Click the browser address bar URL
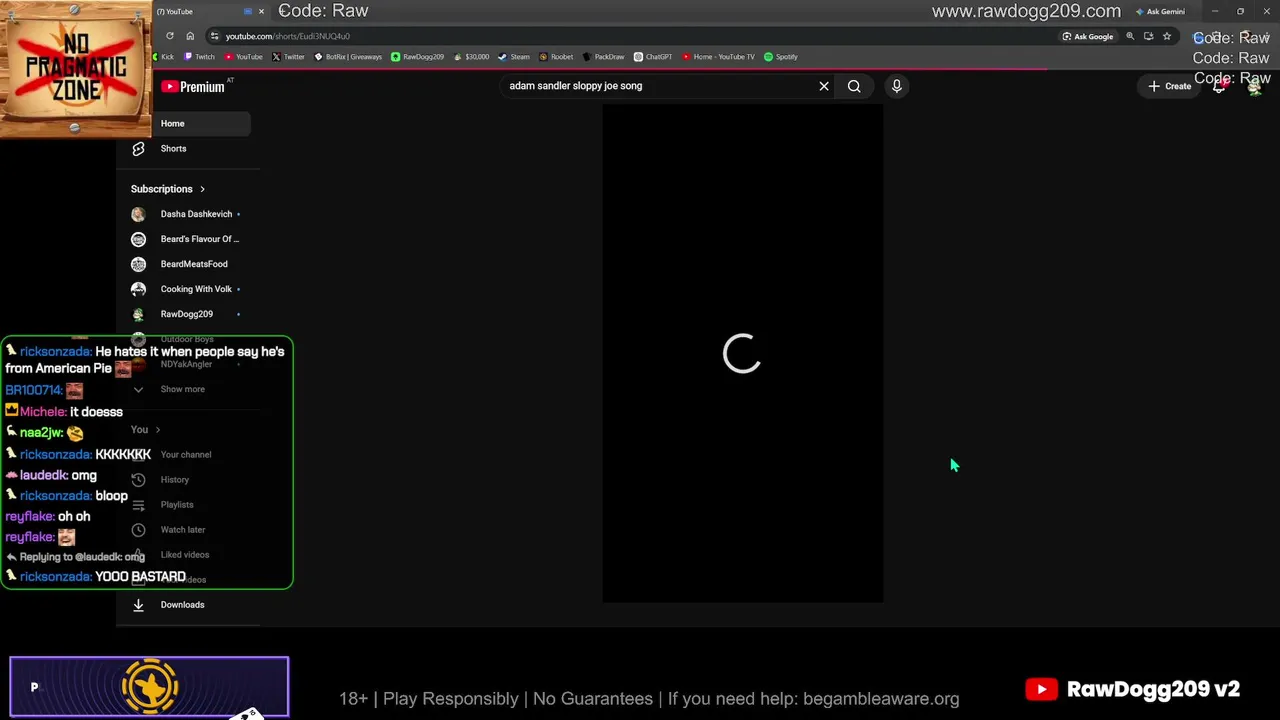 click(288, 36)
